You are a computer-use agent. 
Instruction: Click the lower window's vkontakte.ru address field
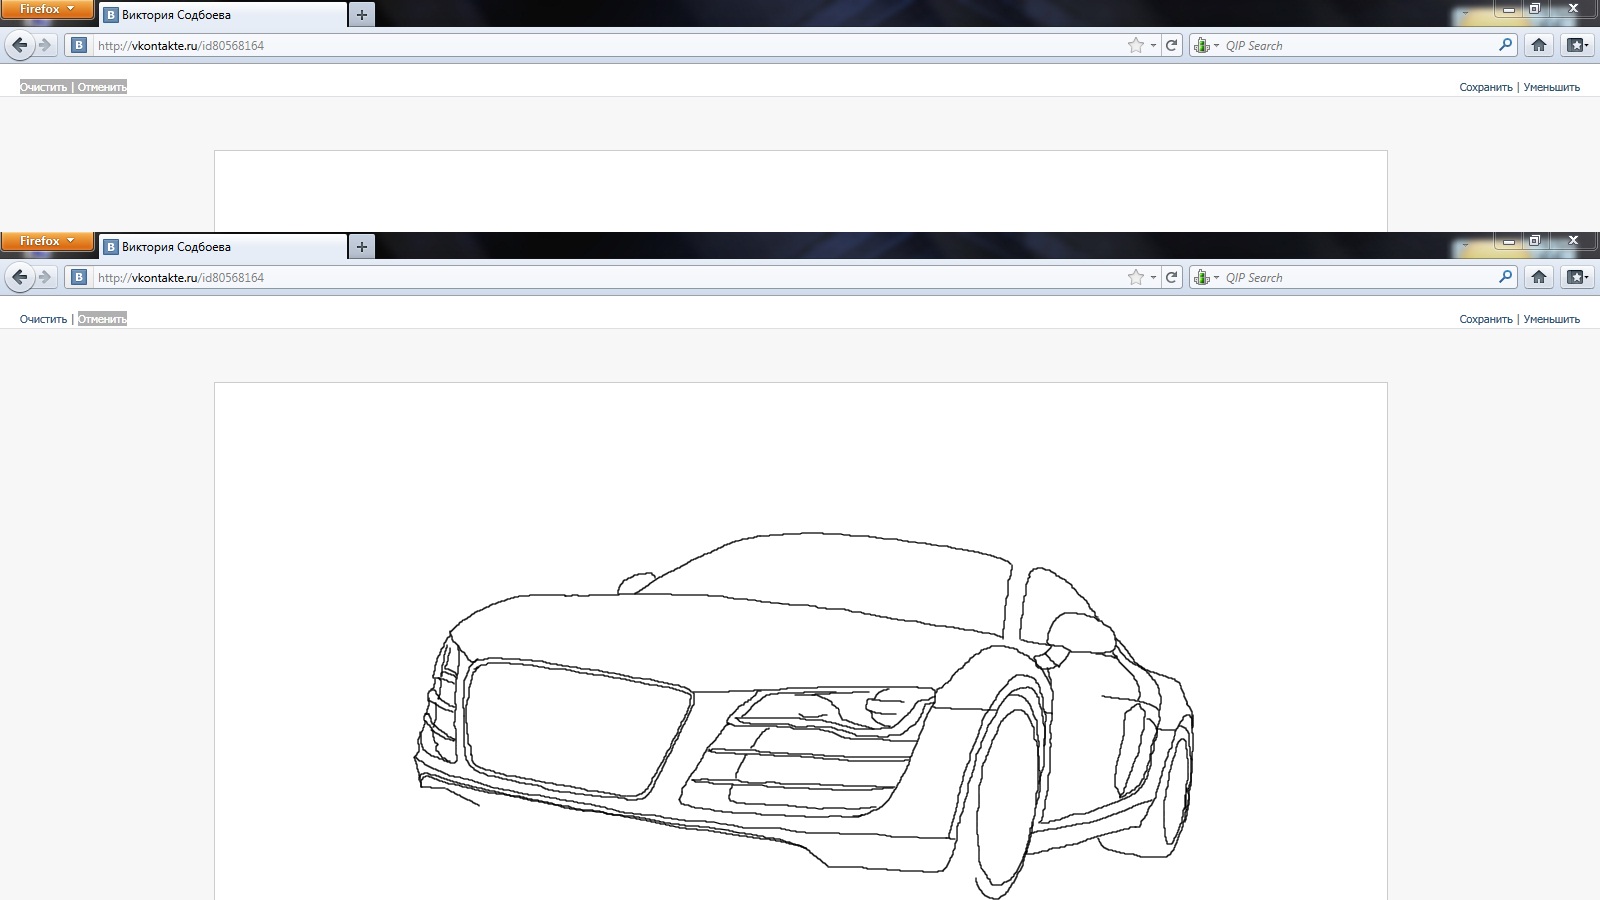tap(600, 277)
